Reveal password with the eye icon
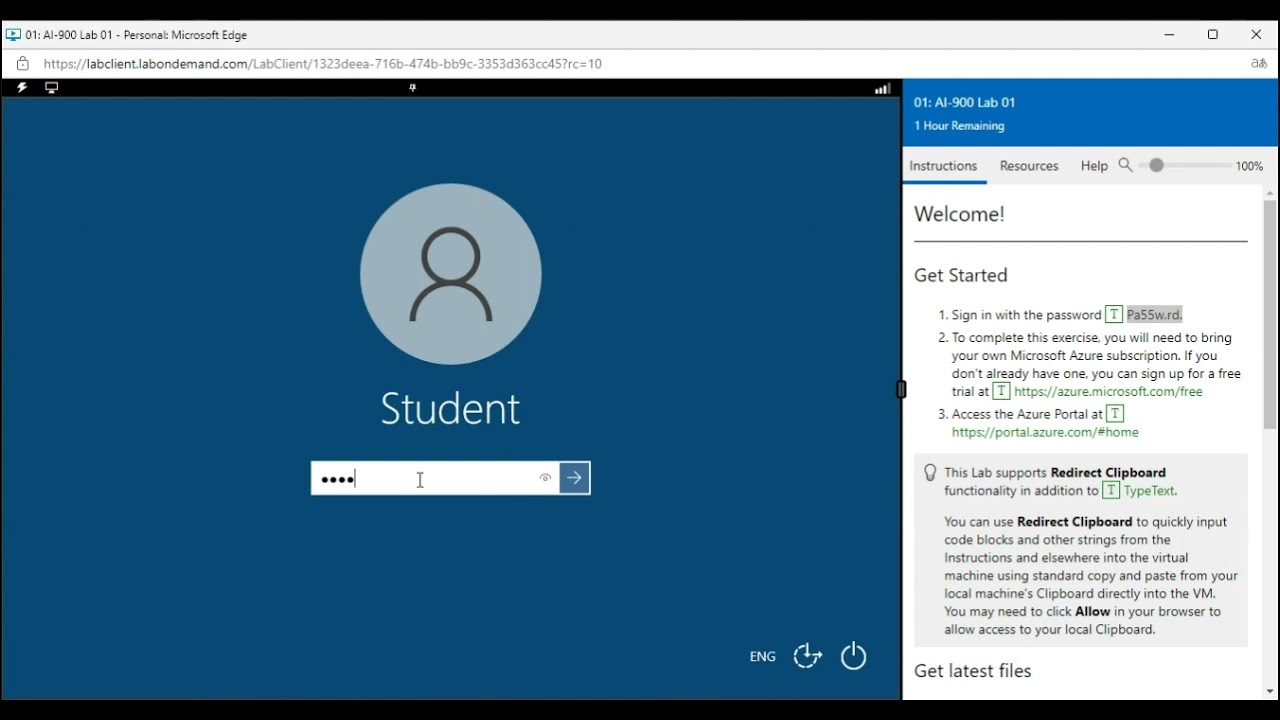 [x=545, y=478]
